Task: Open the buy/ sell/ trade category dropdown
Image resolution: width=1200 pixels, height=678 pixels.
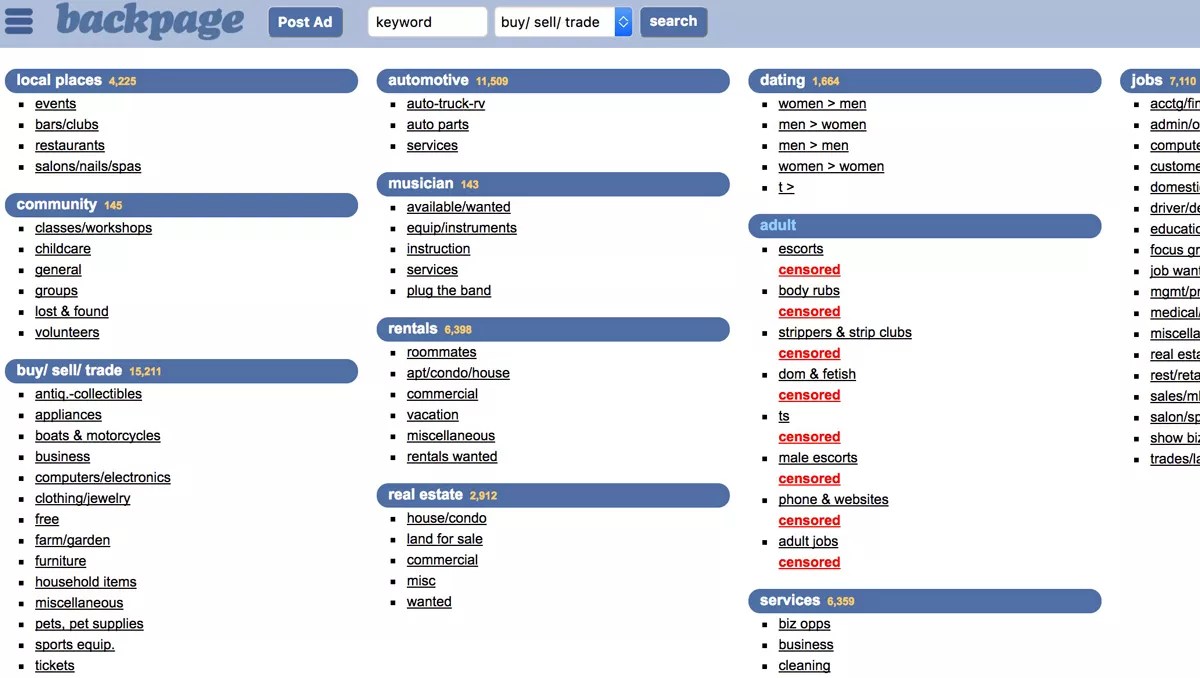Action: tap(563, 22)
